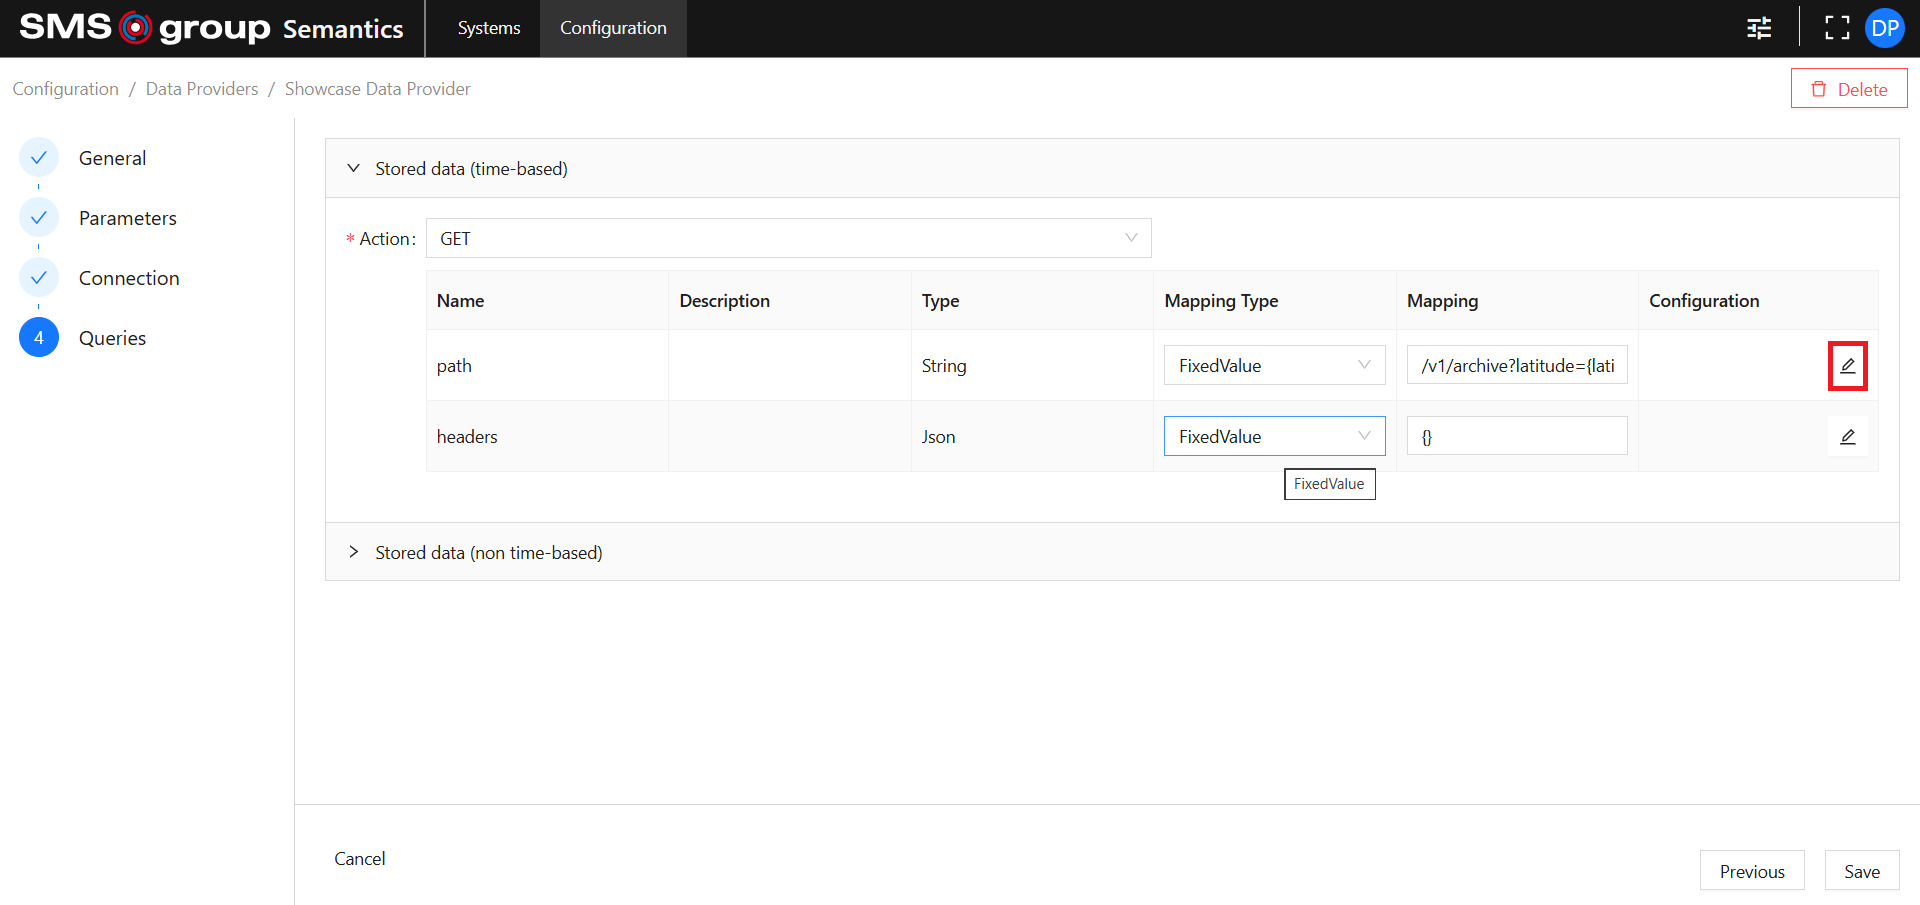Click the Previous button
The image size is (1920, 905).
point(1752,871)
